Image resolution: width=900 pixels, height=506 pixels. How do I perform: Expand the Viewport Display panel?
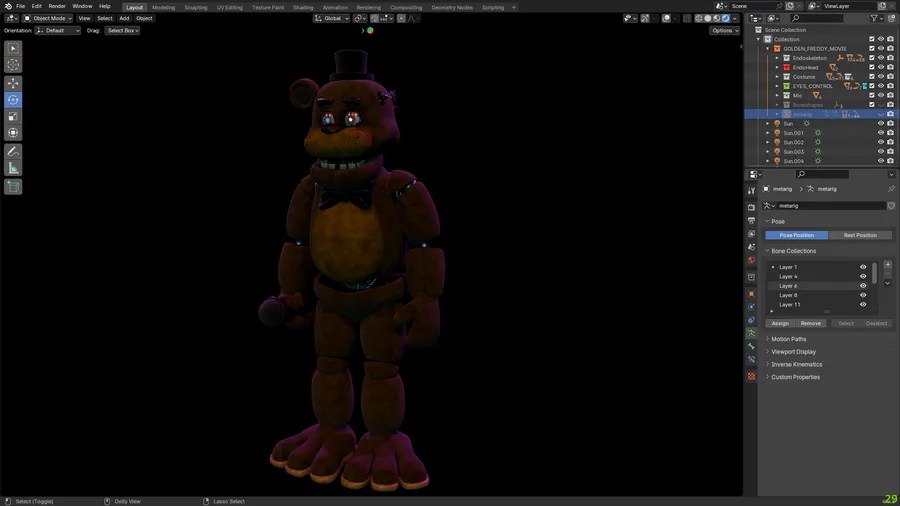pyautogui.click(x=793, y=352)
